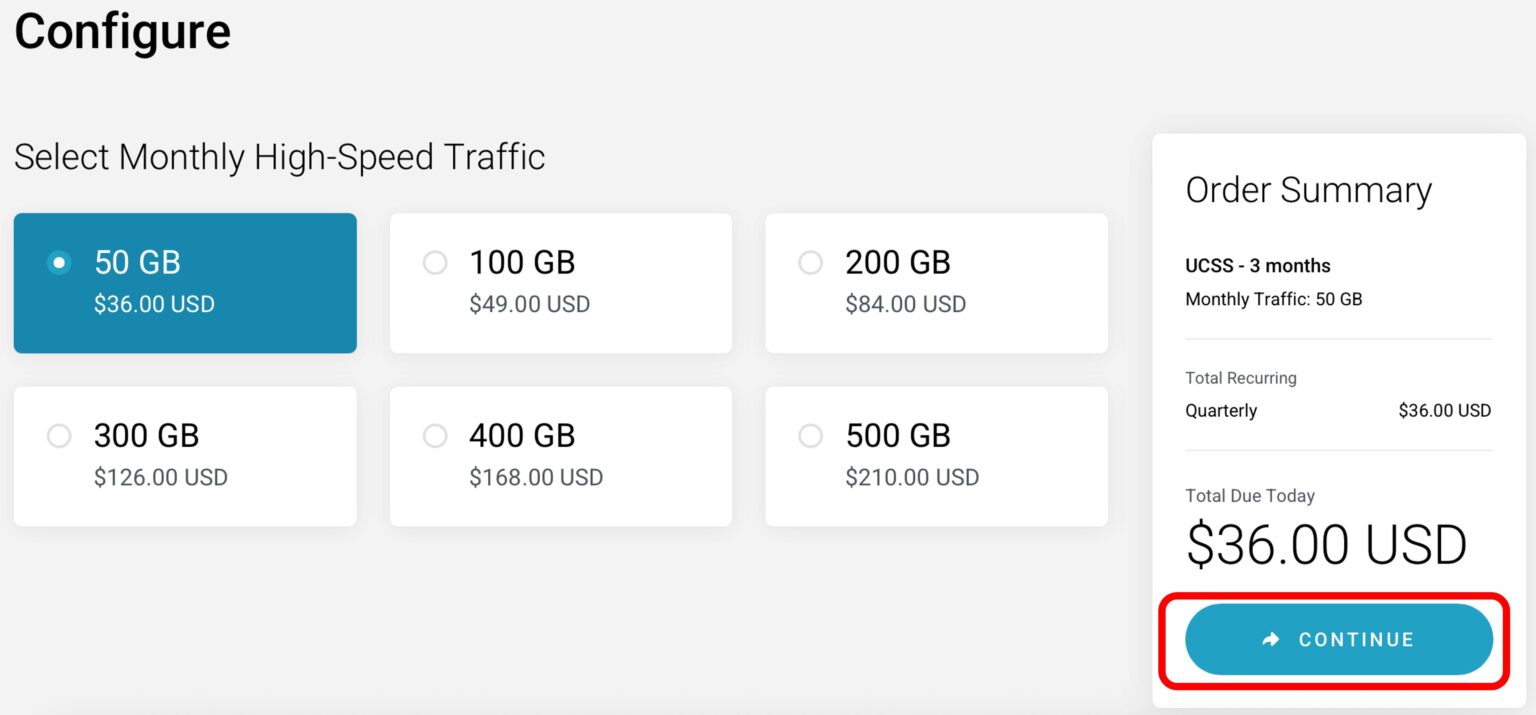Click the arrow icon in Continue
The height and width of the screenshot is (715, 1536).
(x=1271, y=640)
